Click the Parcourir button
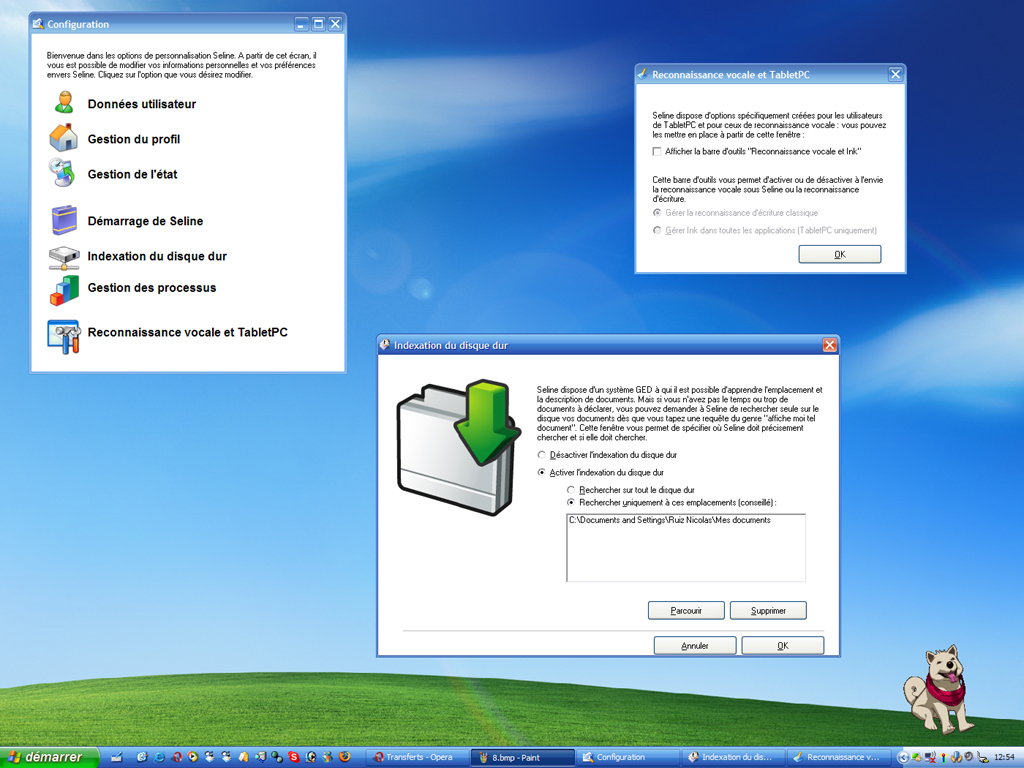 [686, 611]
